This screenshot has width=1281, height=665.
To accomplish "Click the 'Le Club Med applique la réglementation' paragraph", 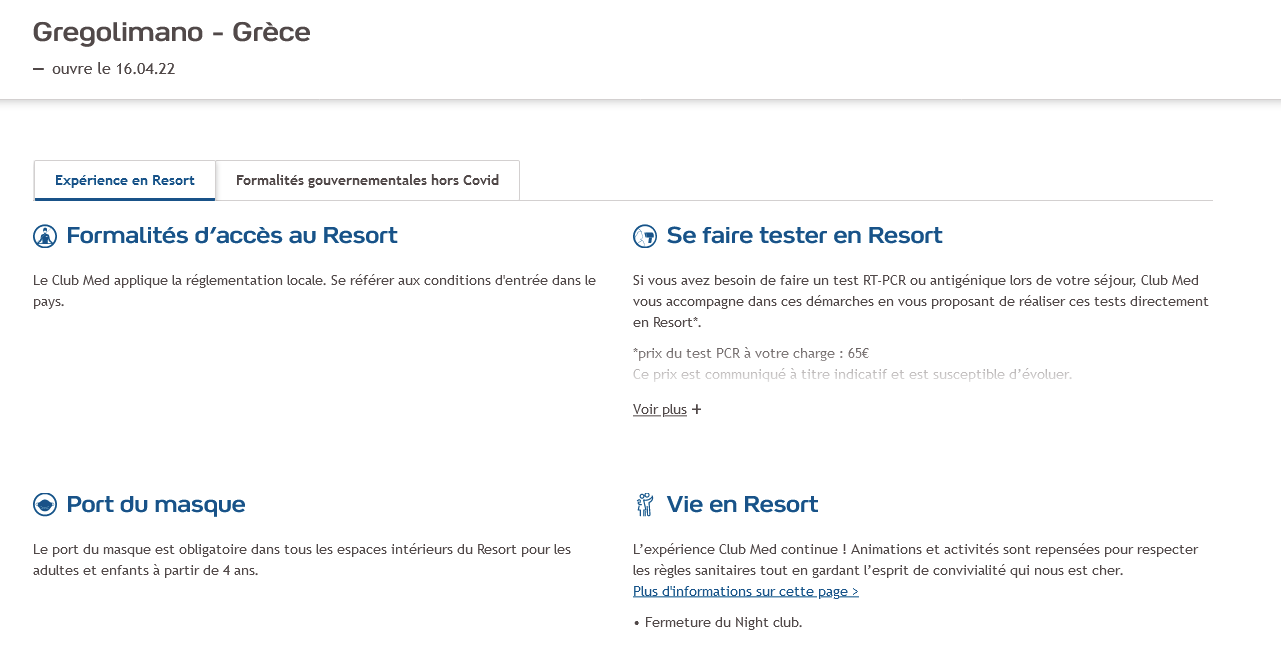I will coord(315,290).
